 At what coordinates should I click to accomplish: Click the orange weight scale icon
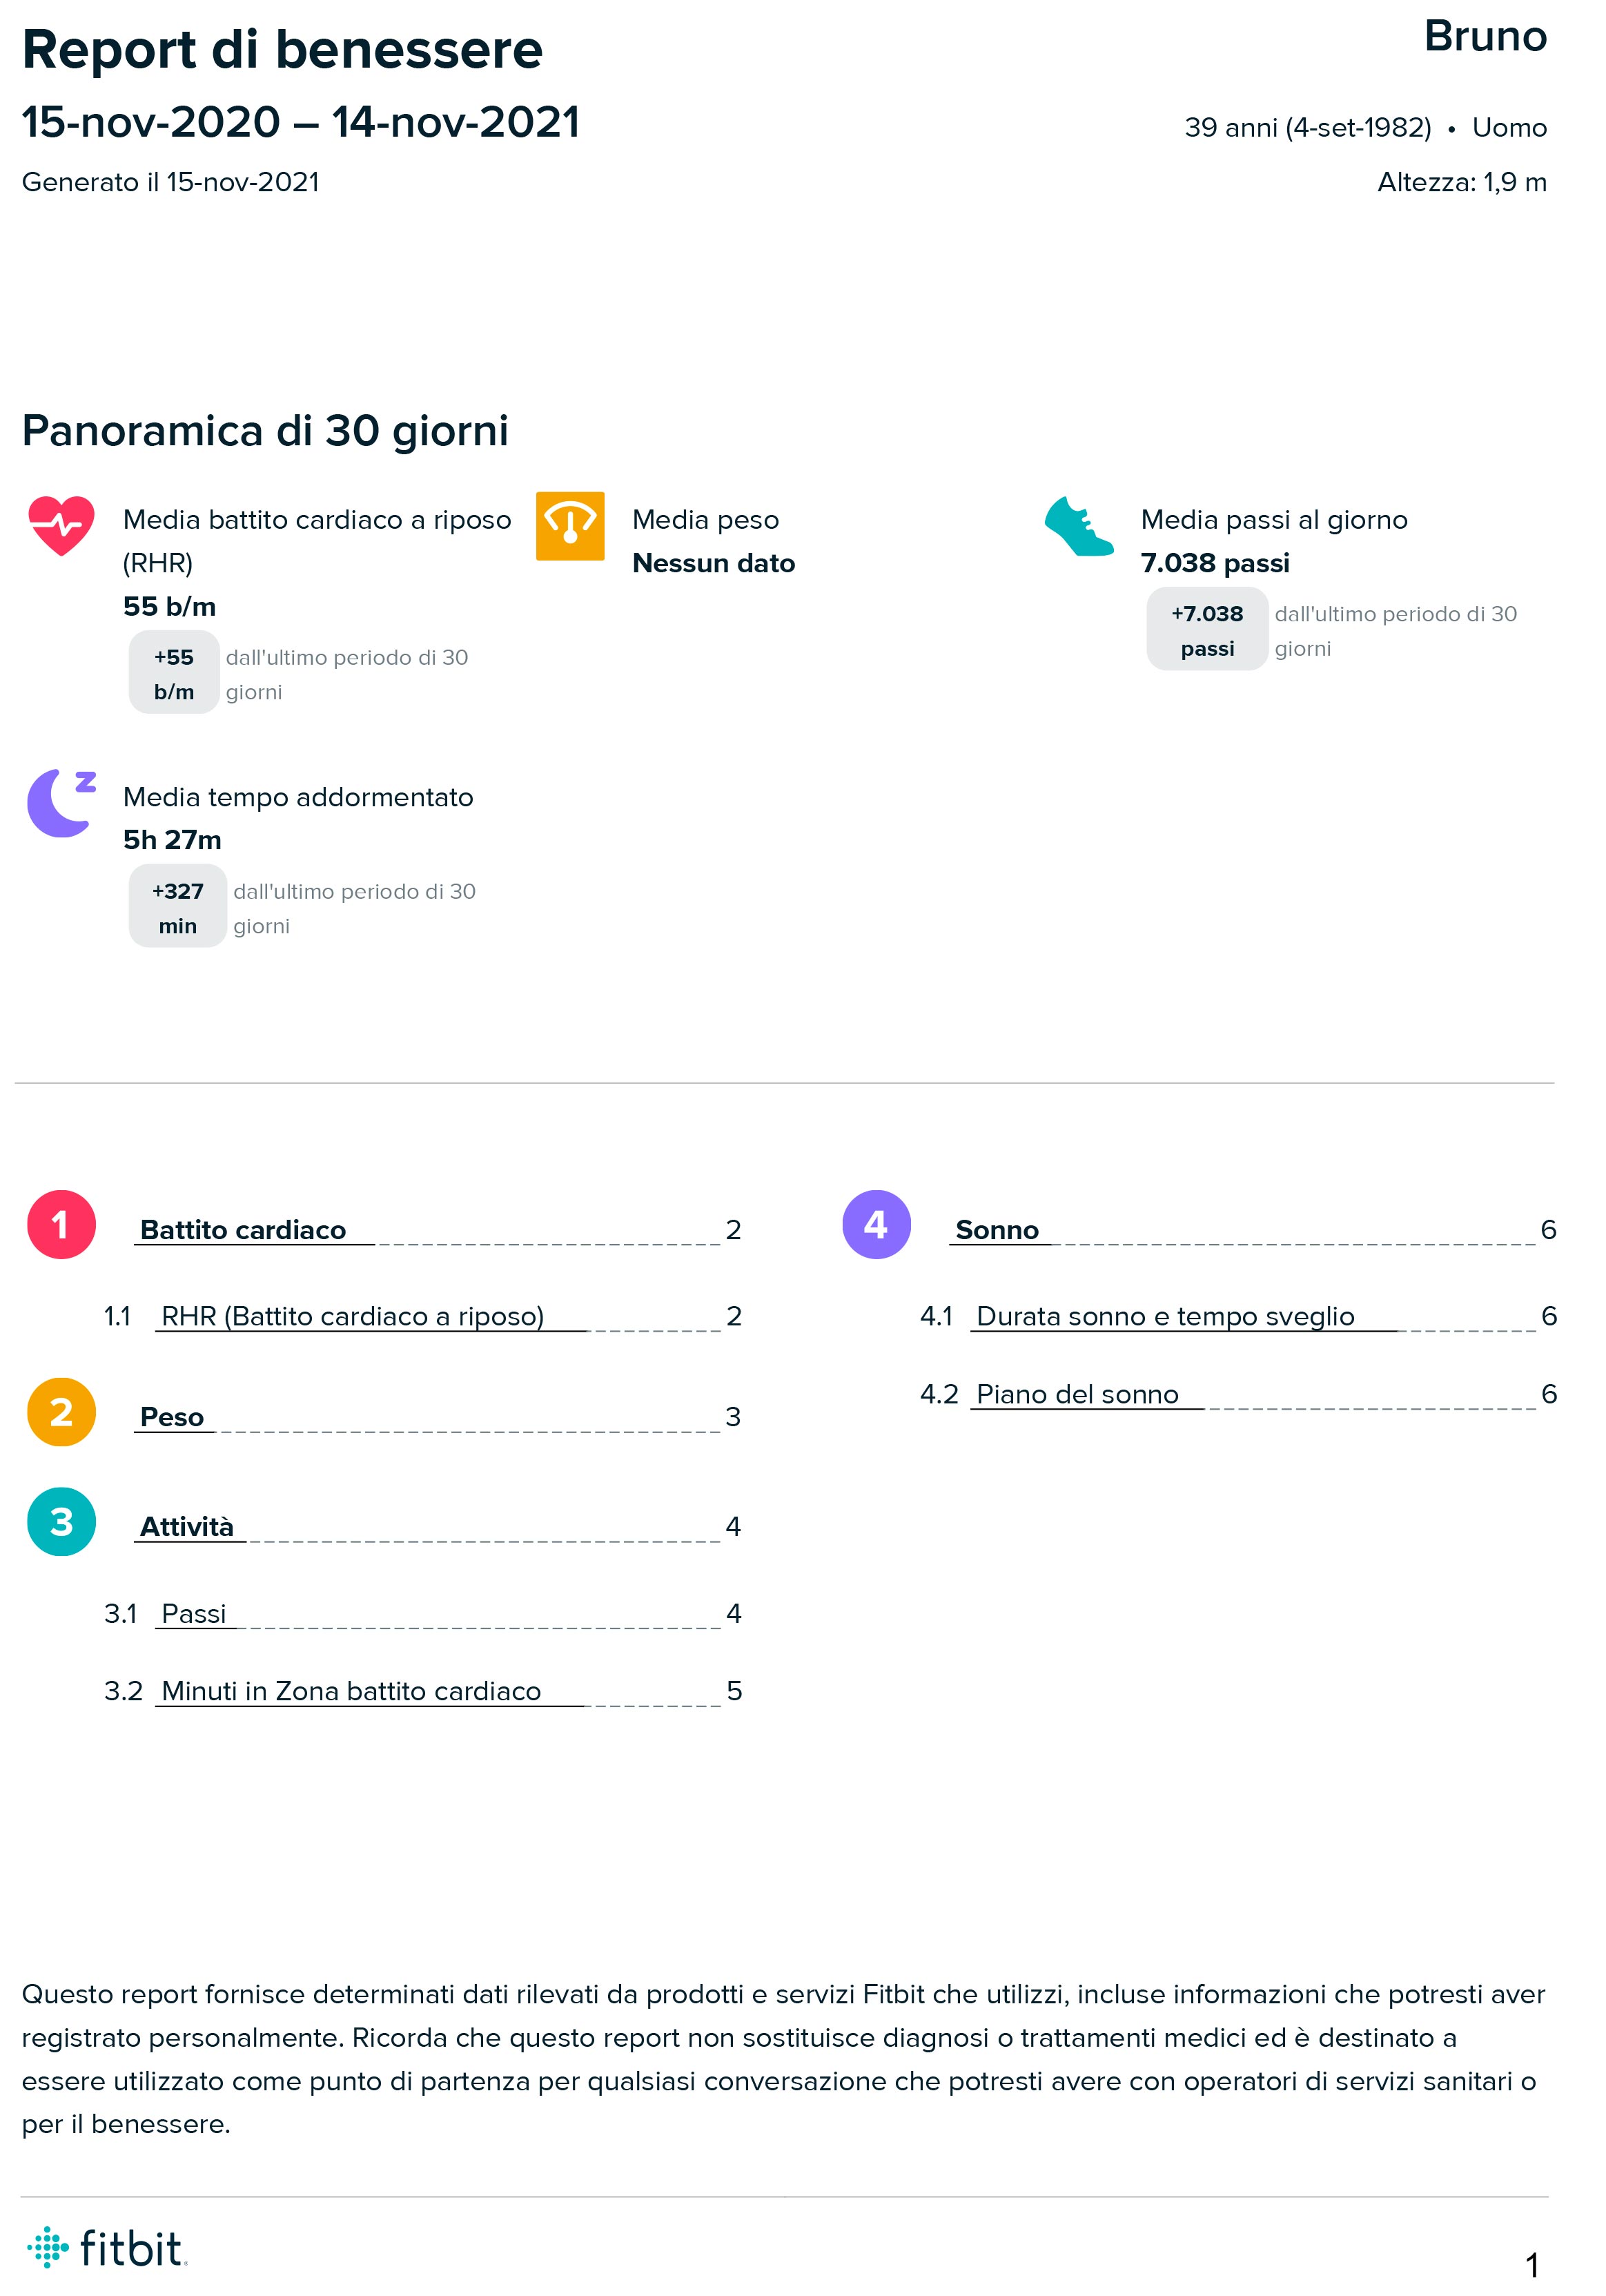[570, 526]
